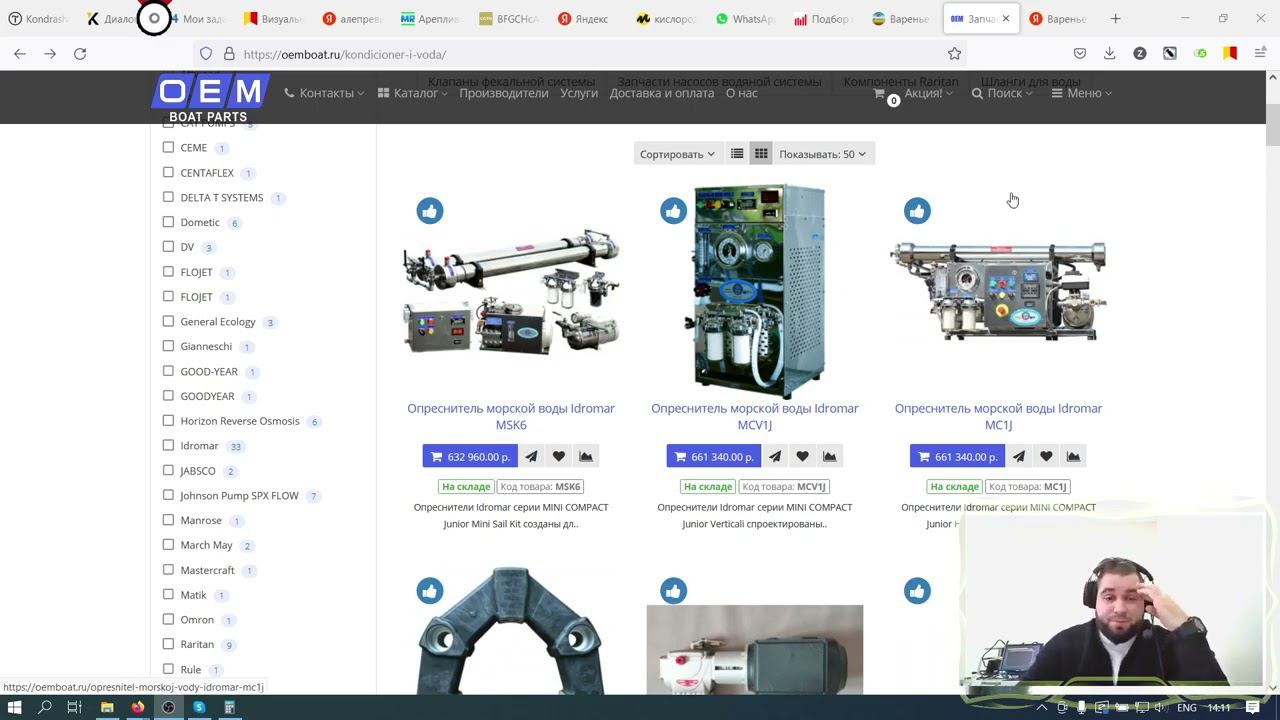Click the paper-plane quick order icon for Idromar MCV1J

pyautogui.click(x=775, y=456)
